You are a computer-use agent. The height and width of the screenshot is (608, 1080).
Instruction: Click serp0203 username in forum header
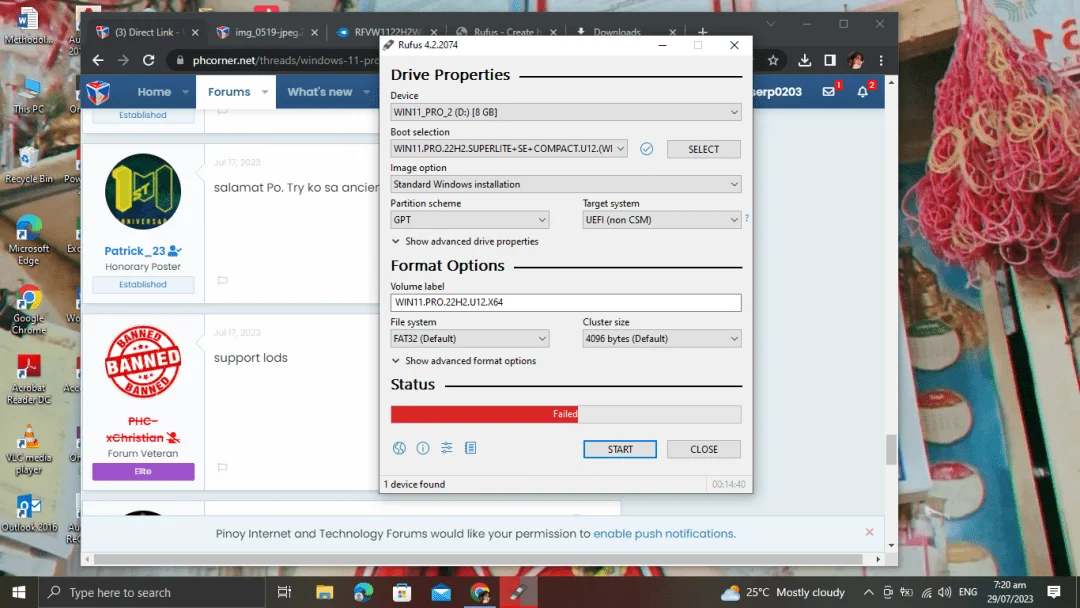[x=777, y=92]
